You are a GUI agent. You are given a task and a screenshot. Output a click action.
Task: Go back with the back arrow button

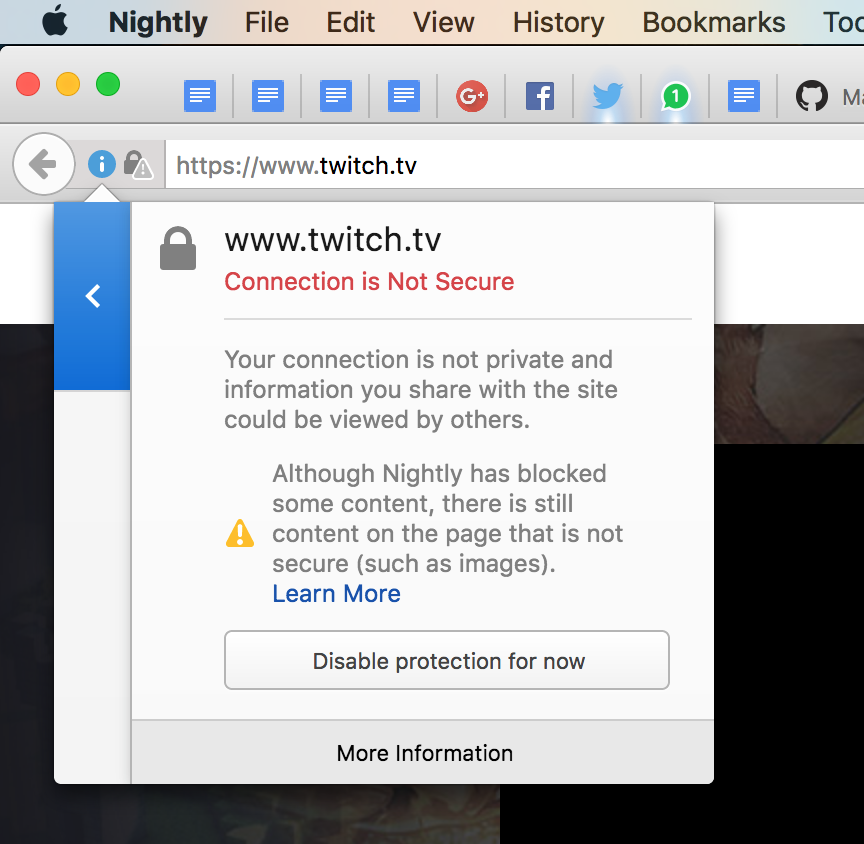43,164
